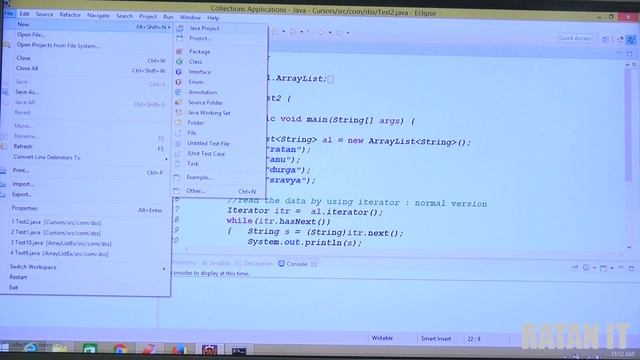The width and height of the screenshot is (640, 360).
Task: Create a new Package
Action: (x=199, y=51)
